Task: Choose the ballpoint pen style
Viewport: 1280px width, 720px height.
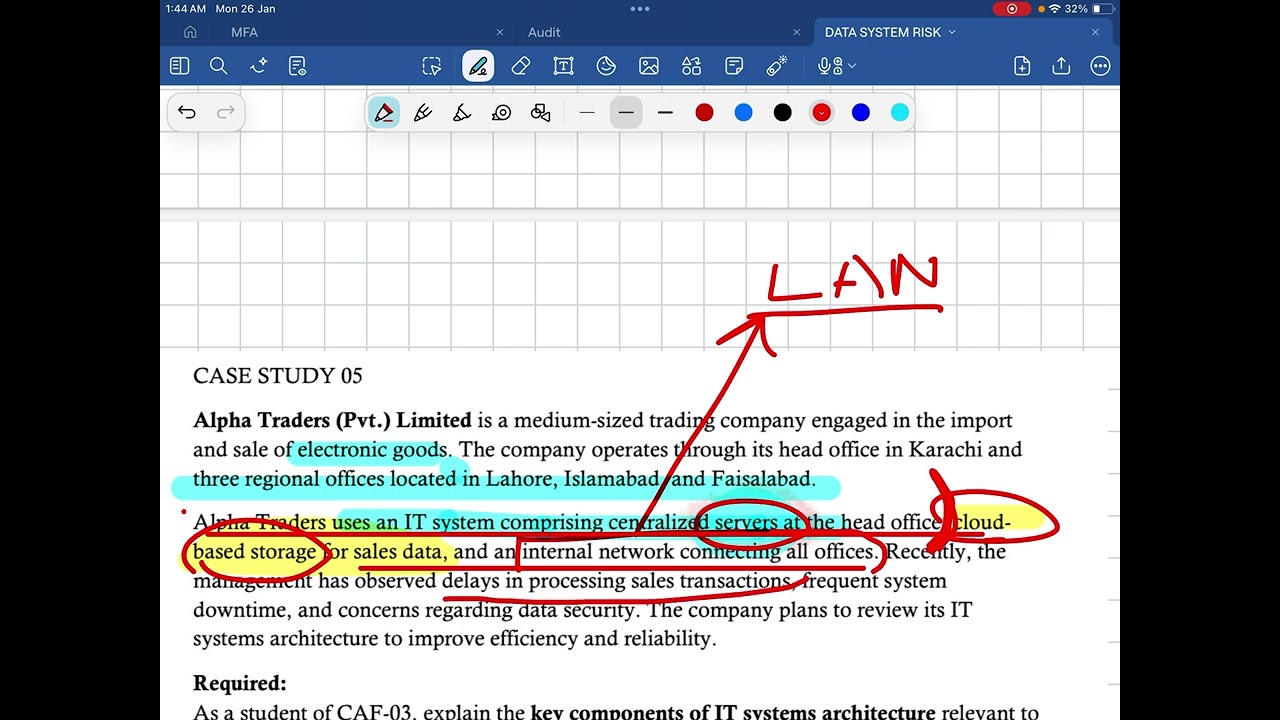Action: 423,113
